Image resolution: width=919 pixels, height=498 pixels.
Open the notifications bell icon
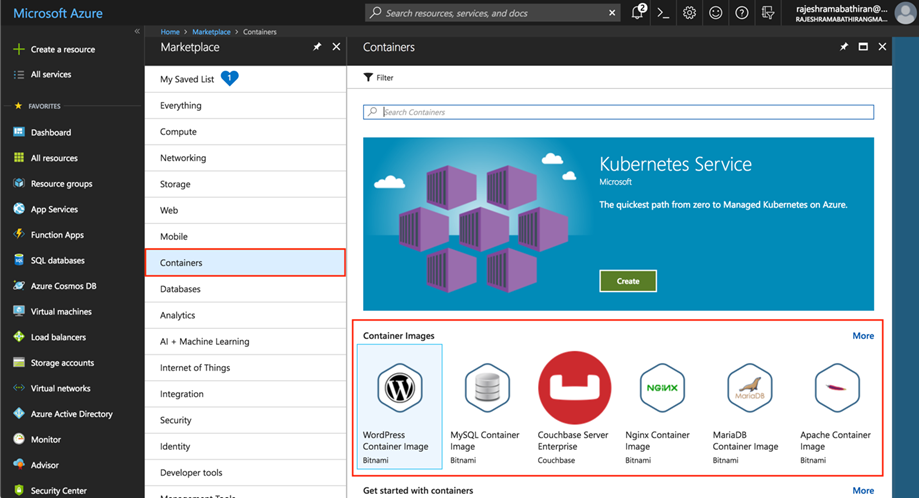pyautogui.click(x=638, y=12)
